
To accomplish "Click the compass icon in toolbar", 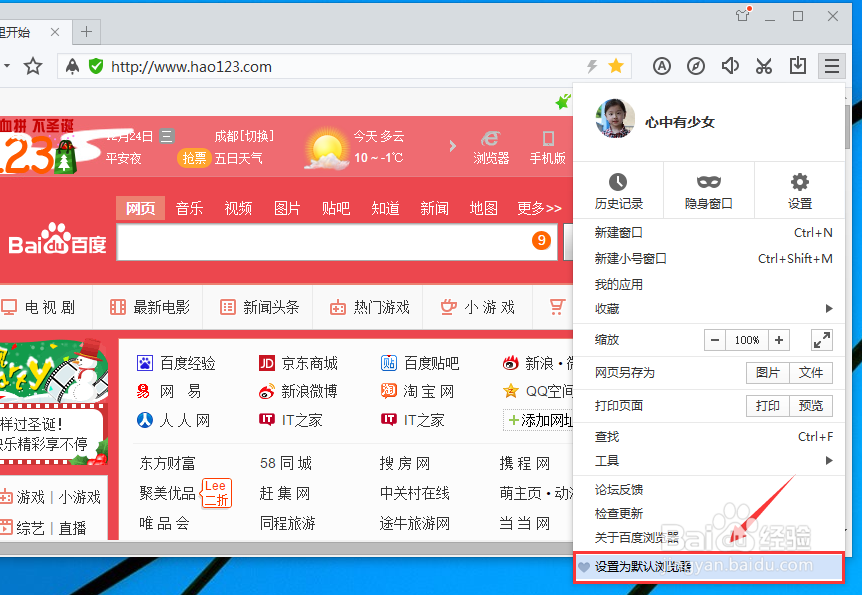I will point(696,67).
